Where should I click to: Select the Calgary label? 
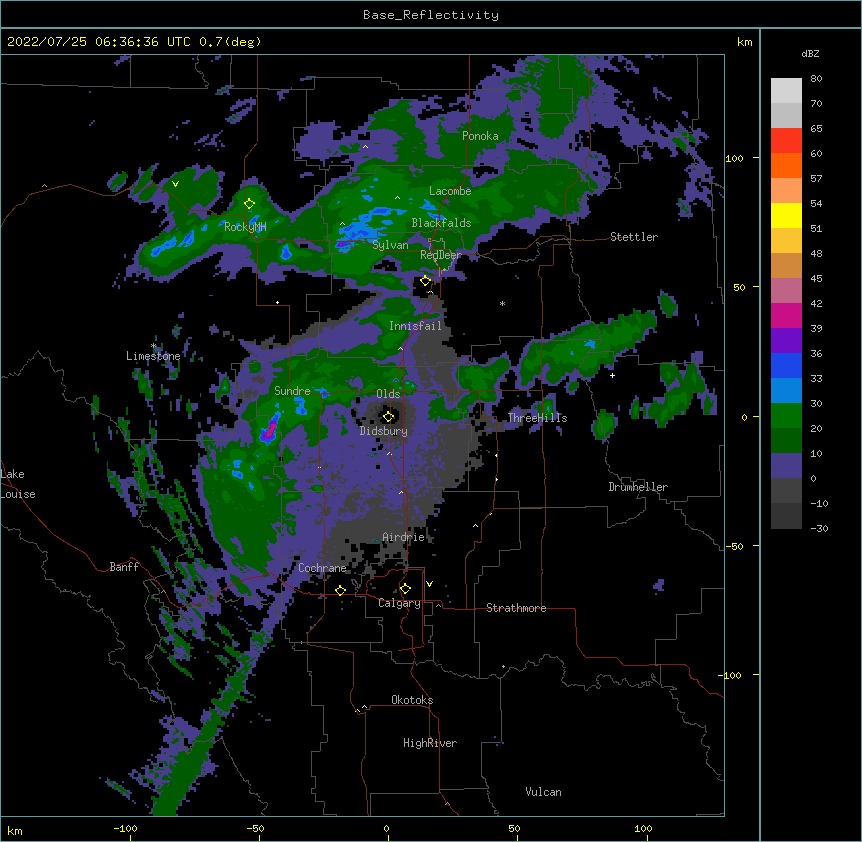point(399,603)
